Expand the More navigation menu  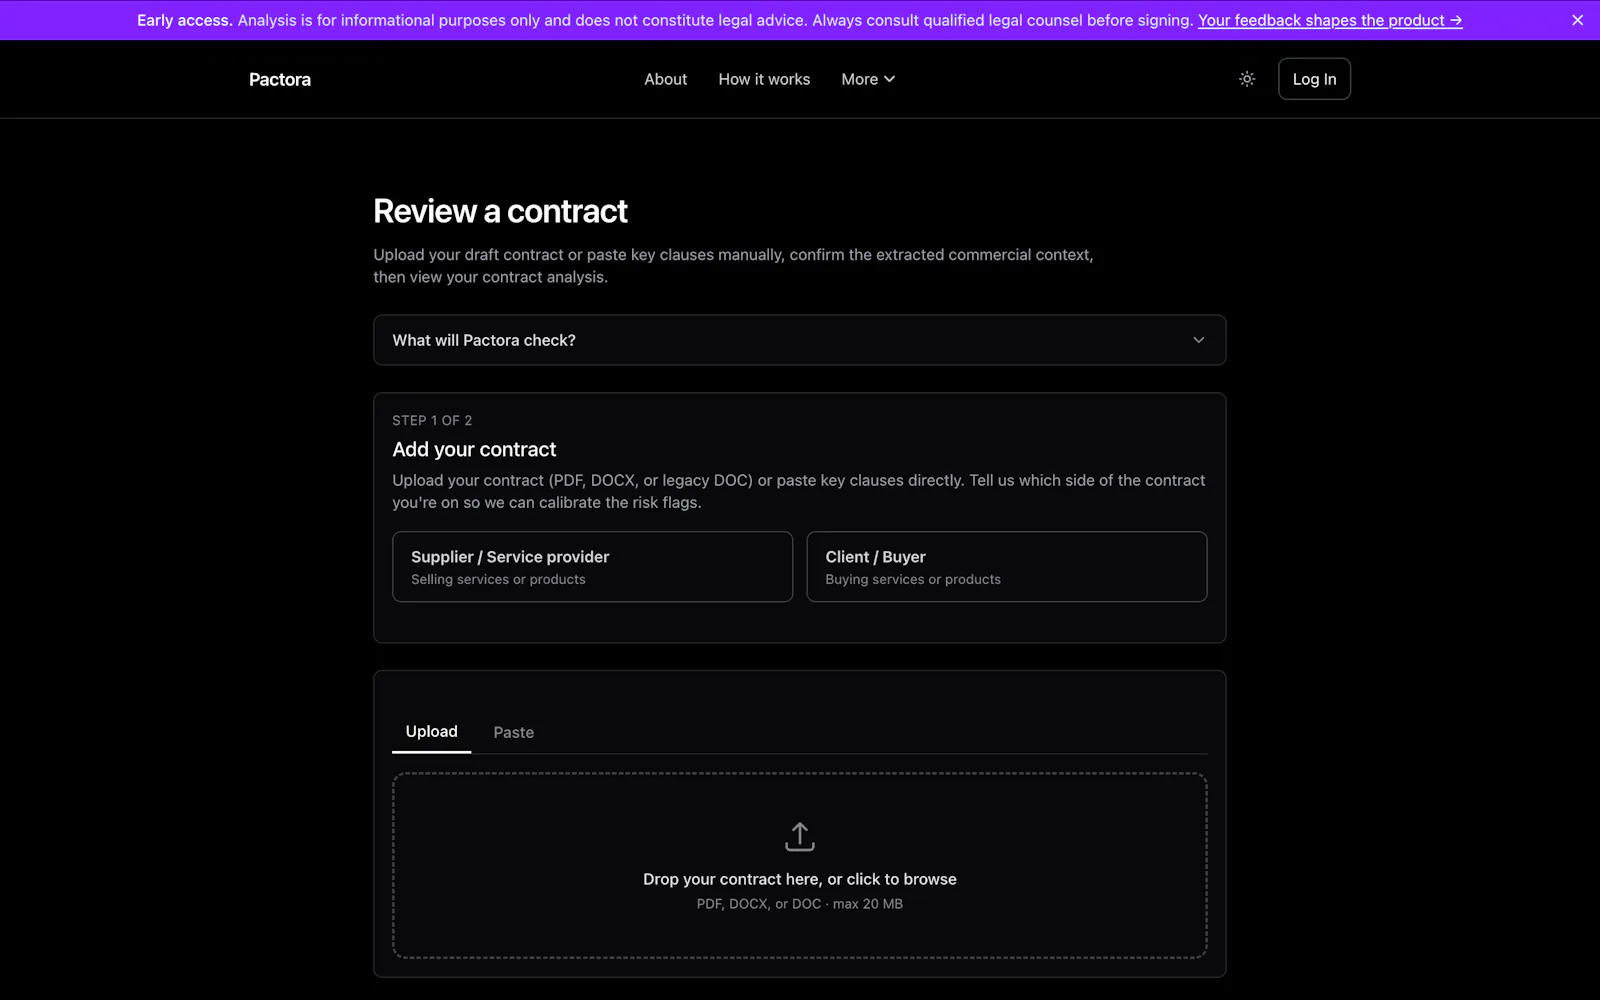coord(868,79)
